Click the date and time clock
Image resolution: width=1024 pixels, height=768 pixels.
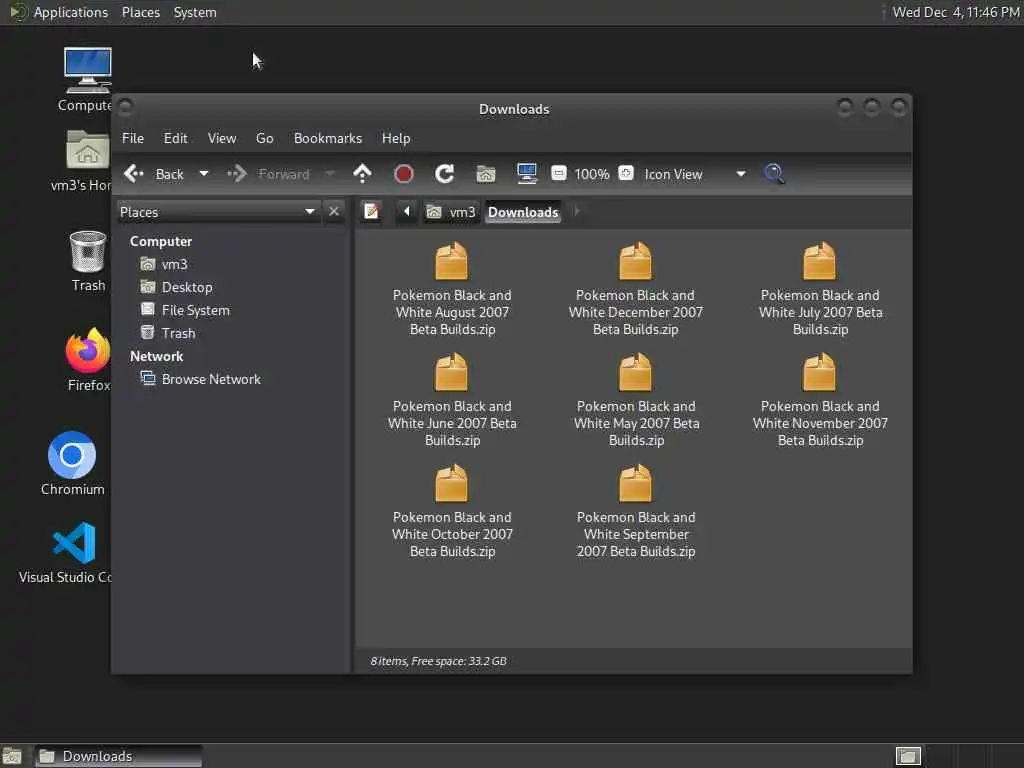(x=955, y=12)
